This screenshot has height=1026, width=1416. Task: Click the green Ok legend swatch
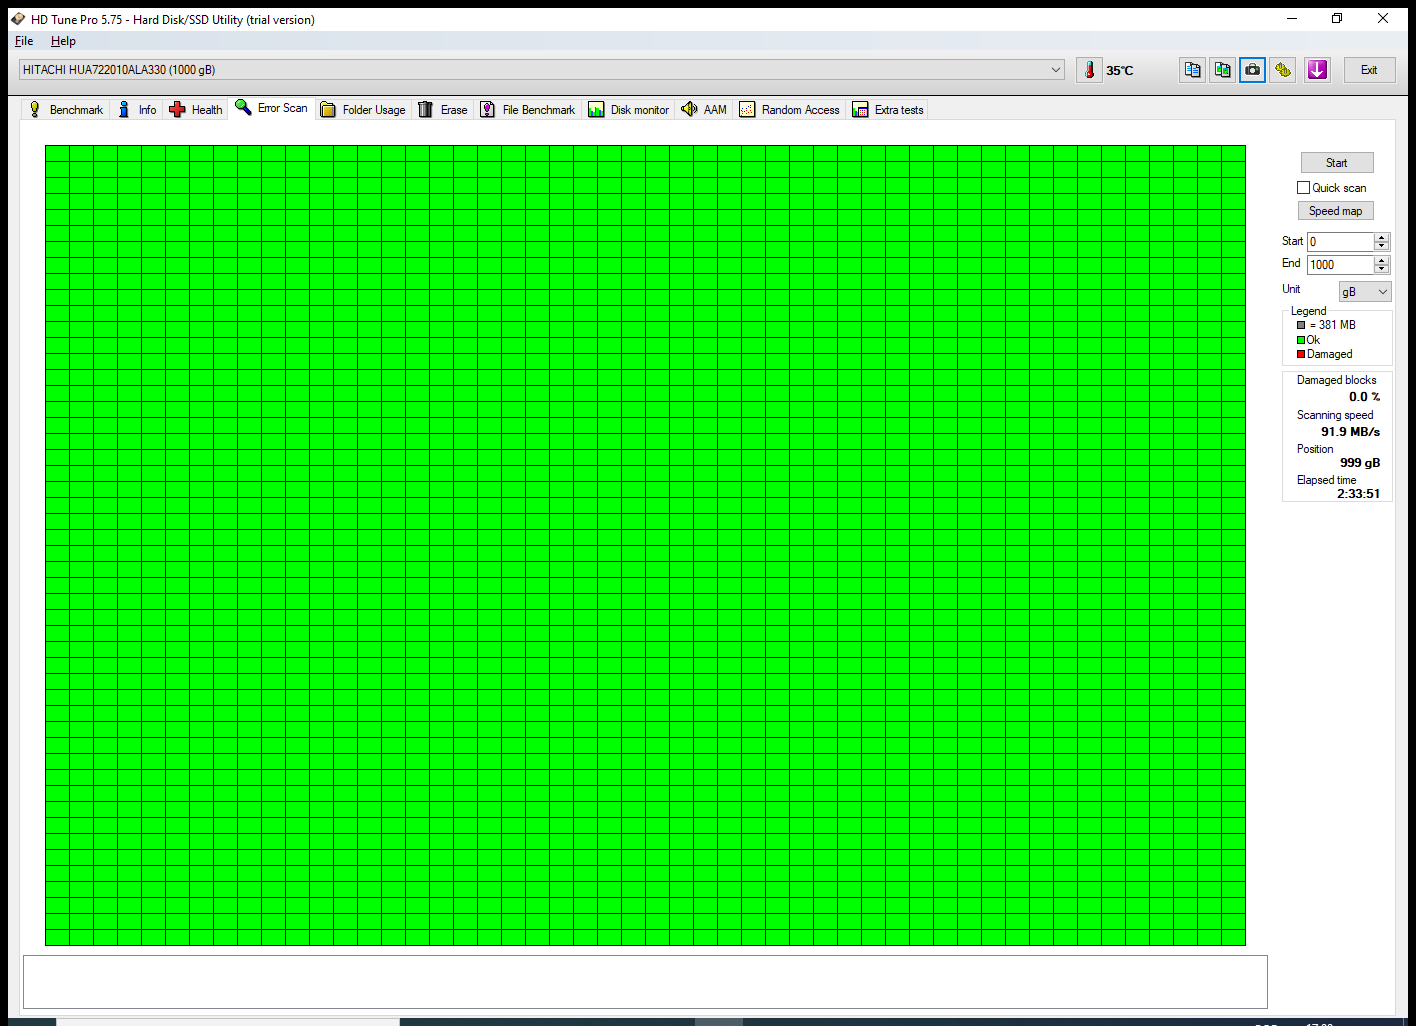coord(1301,340)
